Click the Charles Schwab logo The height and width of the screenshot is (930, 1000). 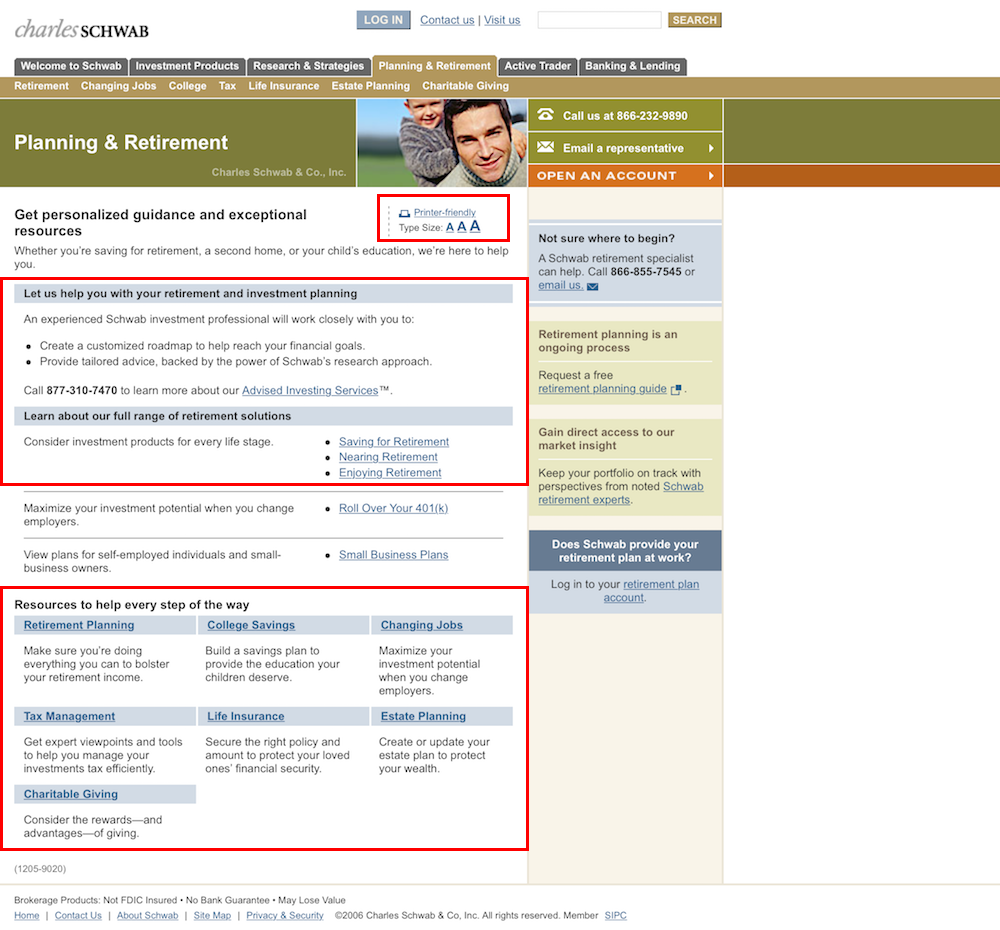click(82, 29)
